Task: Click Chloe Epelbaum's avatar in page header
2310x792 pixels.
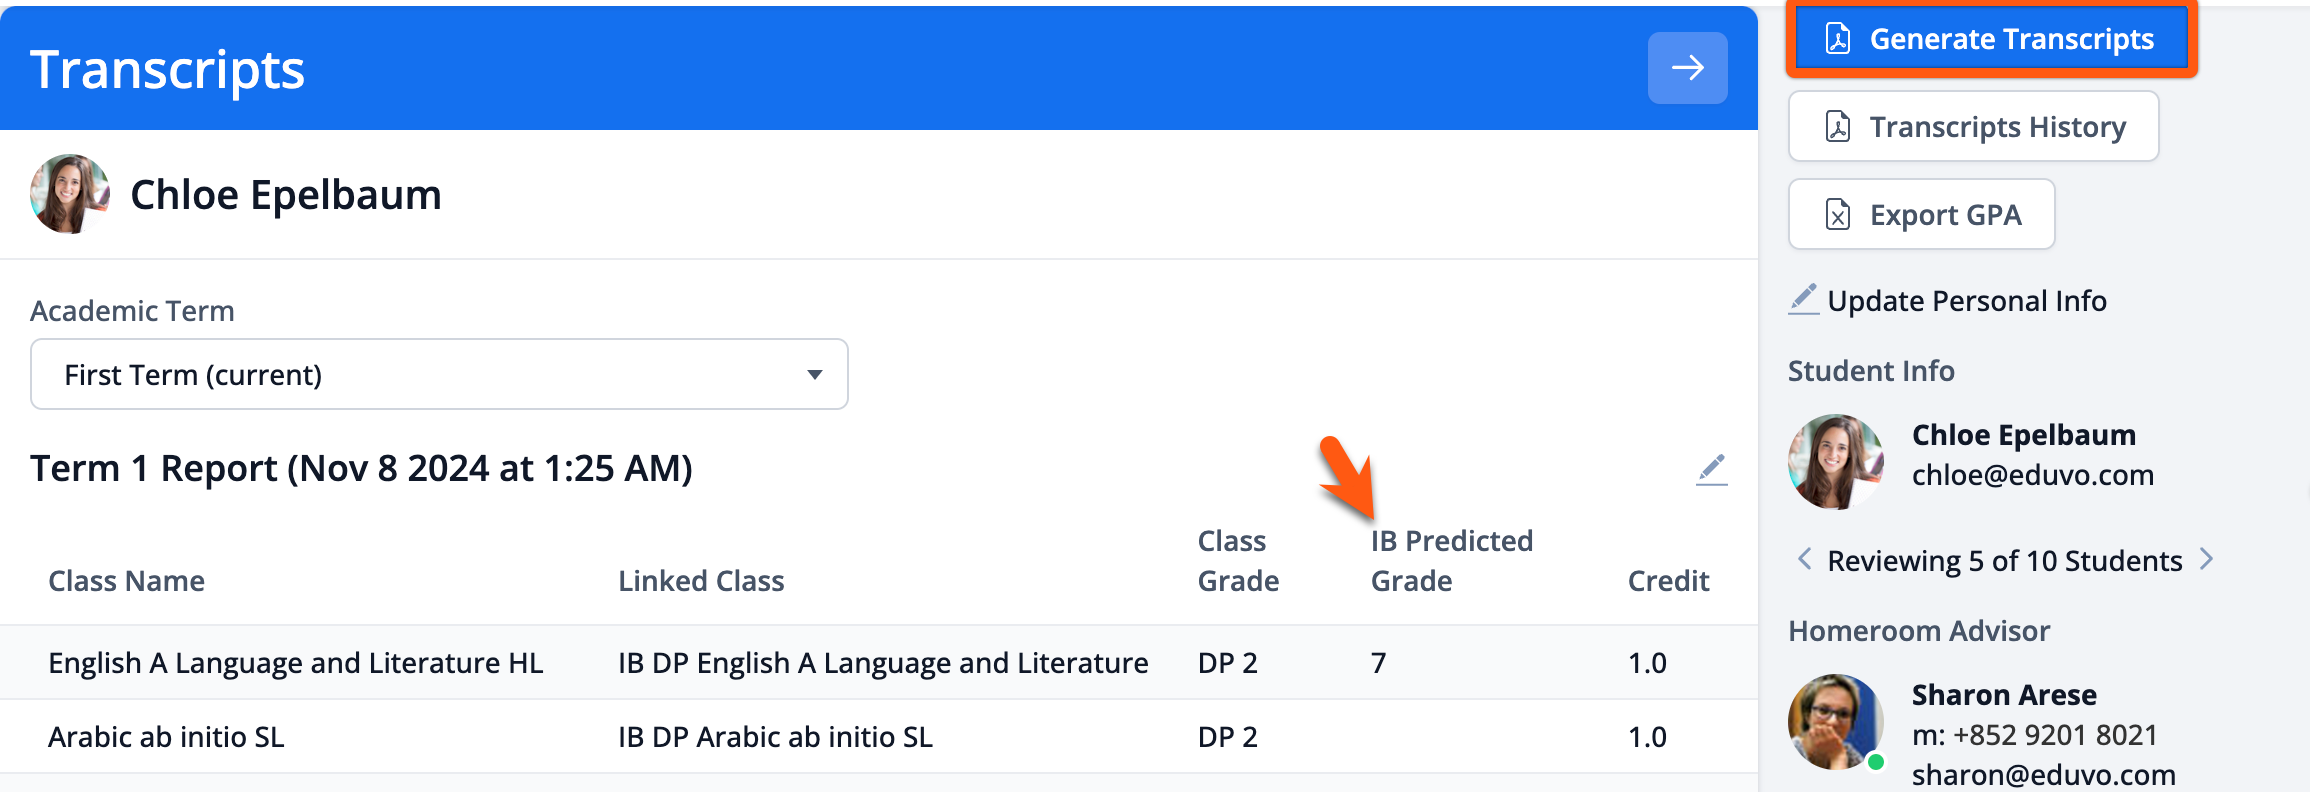Action: point(69,194)
